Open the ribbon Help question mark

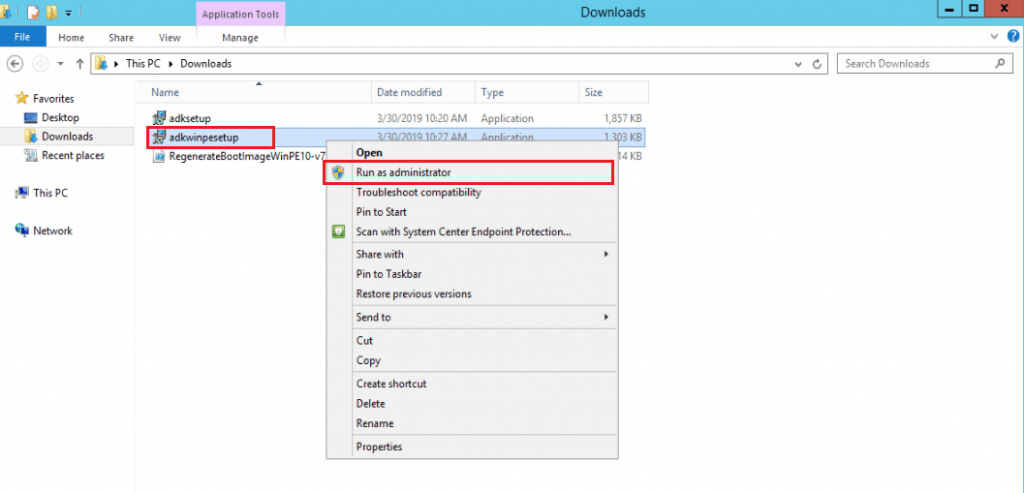point(1013,37)
